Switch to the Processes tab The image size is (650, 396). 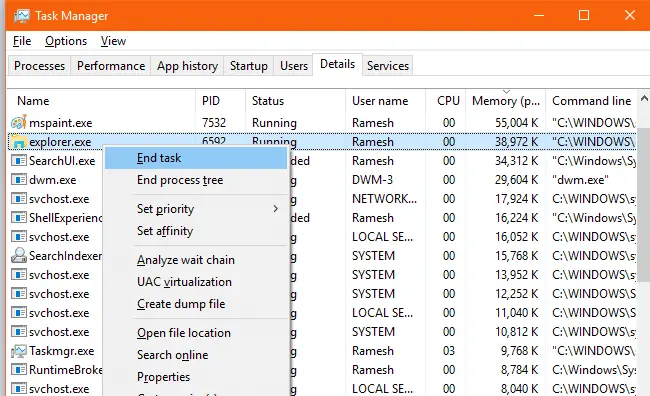click(x=39, y=66)
